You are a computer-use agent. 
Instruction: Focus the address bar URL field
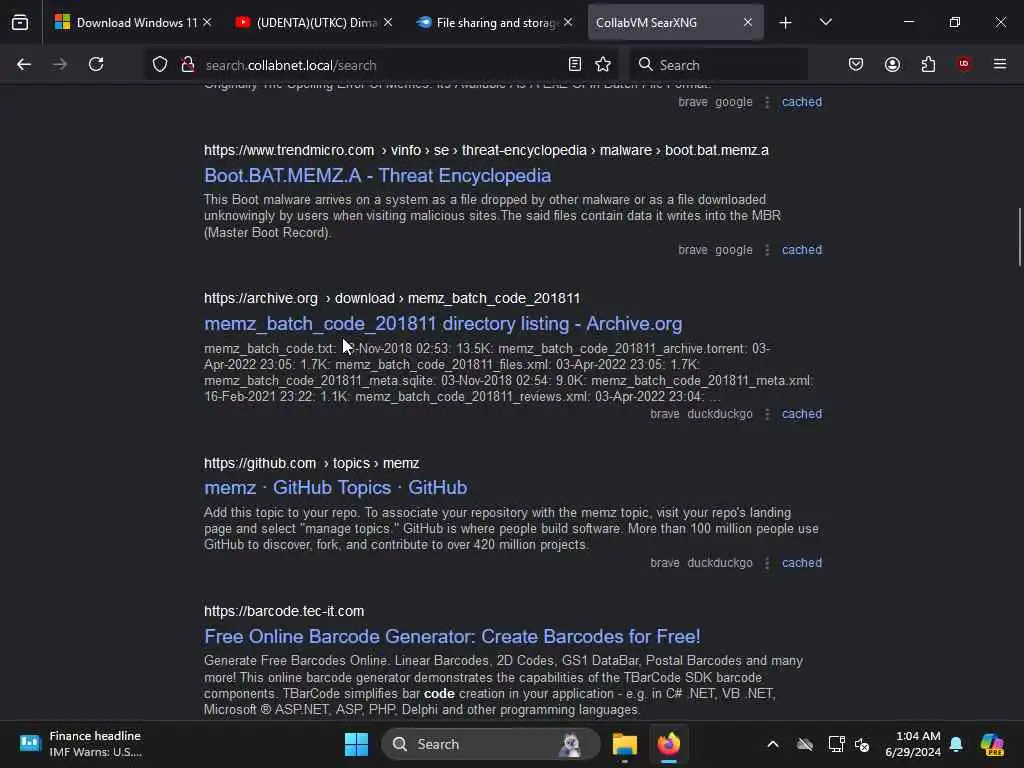pyautogui.click(x=381, y=65)
